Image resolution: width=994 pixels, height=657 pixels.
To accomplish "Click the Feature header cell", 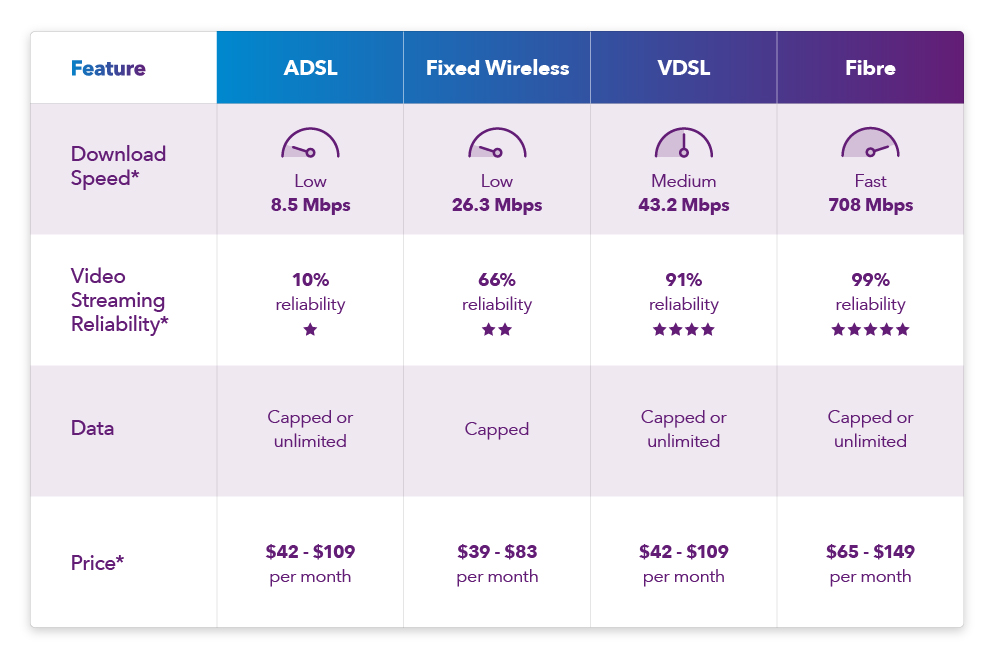I will pos(108,68).
